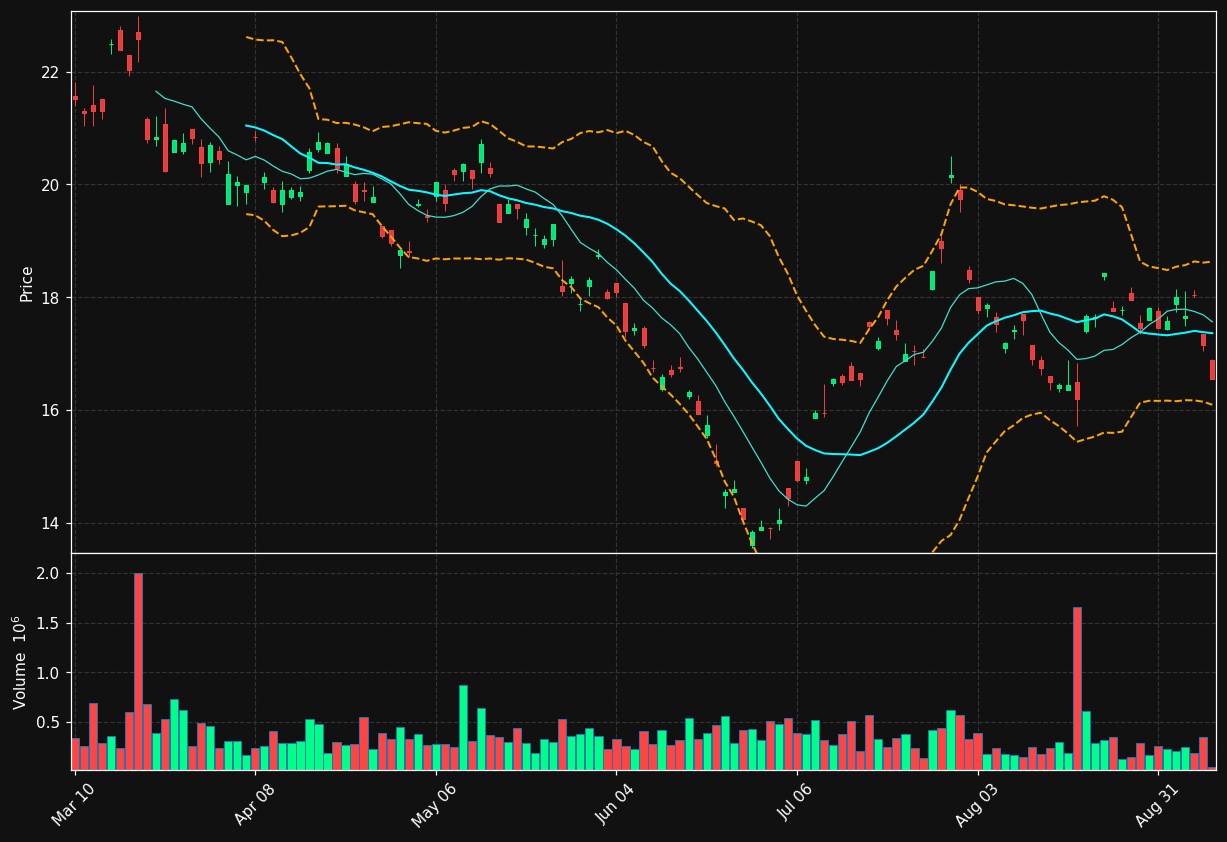Click the price axis value 20
This screenshot has height=842, width=1227.
click(x=50, y=185)
